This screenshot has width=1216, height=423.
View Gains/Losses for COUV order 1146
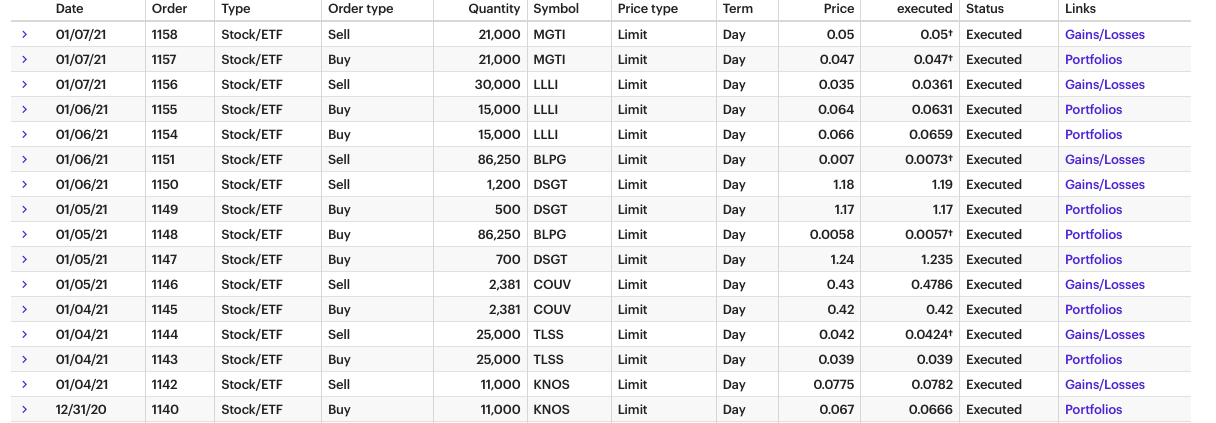[x=1104, y=284]
